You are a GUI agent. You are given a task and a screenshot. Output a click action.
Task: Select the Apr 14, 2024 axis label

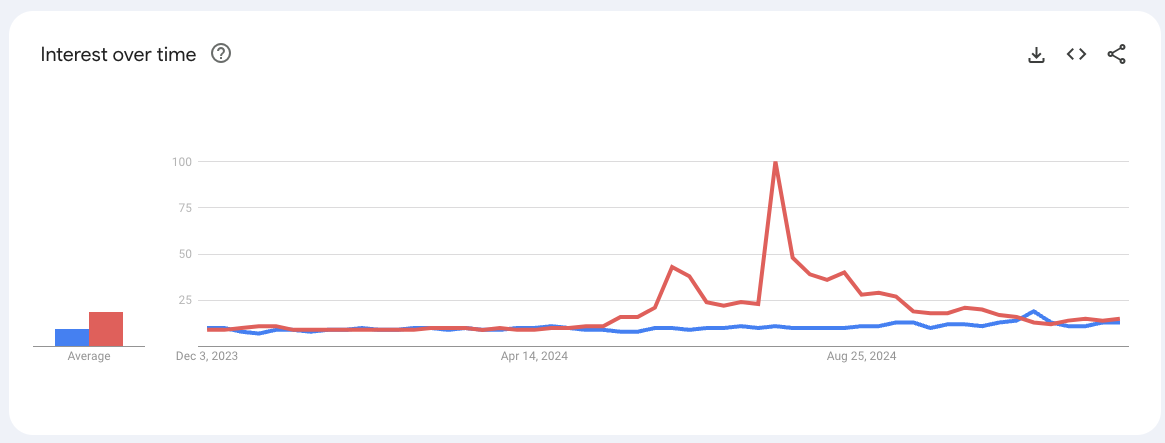[533, 355]
